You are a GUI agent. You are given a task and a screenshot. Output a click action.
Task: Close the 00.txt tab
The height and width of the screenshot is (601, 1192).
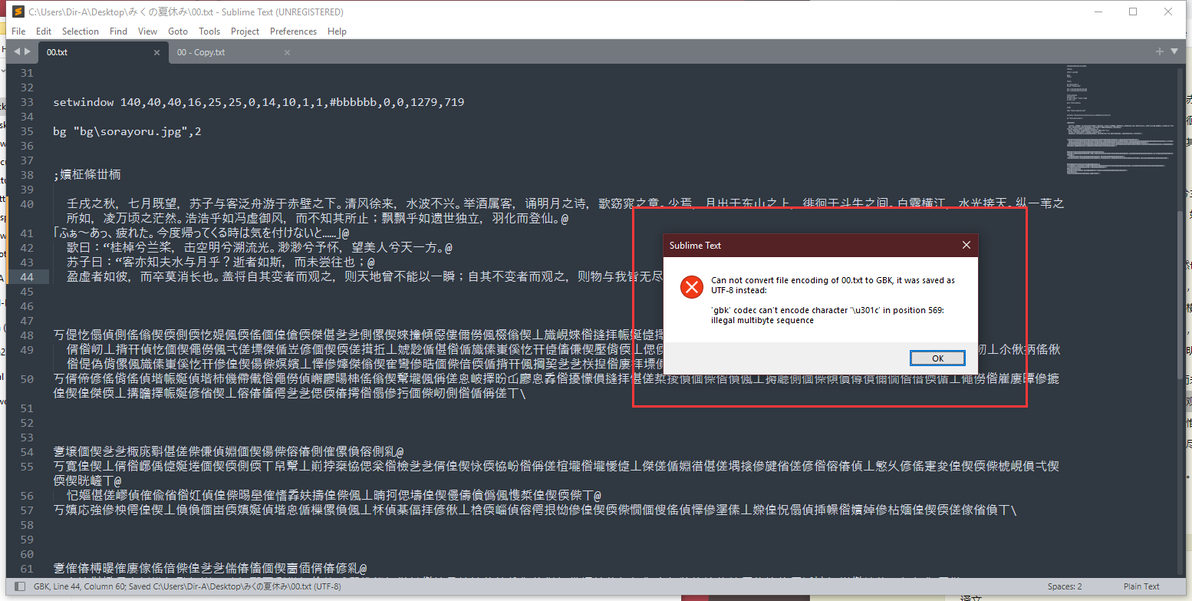pos(157,52)
